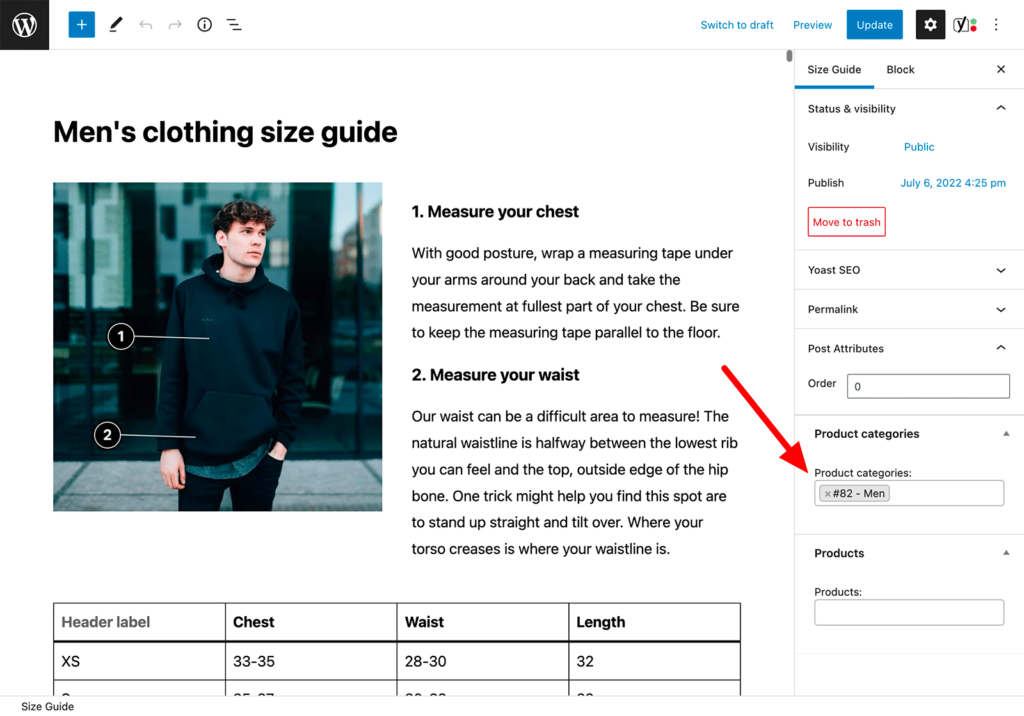This screenshot has height=716, width=1024.
Task: Expand the Permalink panel
Action: coord(1000,309)
